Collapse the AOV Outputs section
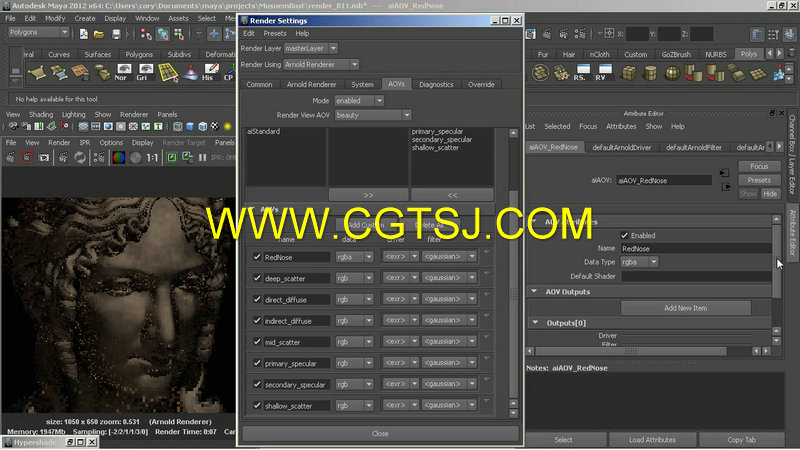 [x=534, y=291]
